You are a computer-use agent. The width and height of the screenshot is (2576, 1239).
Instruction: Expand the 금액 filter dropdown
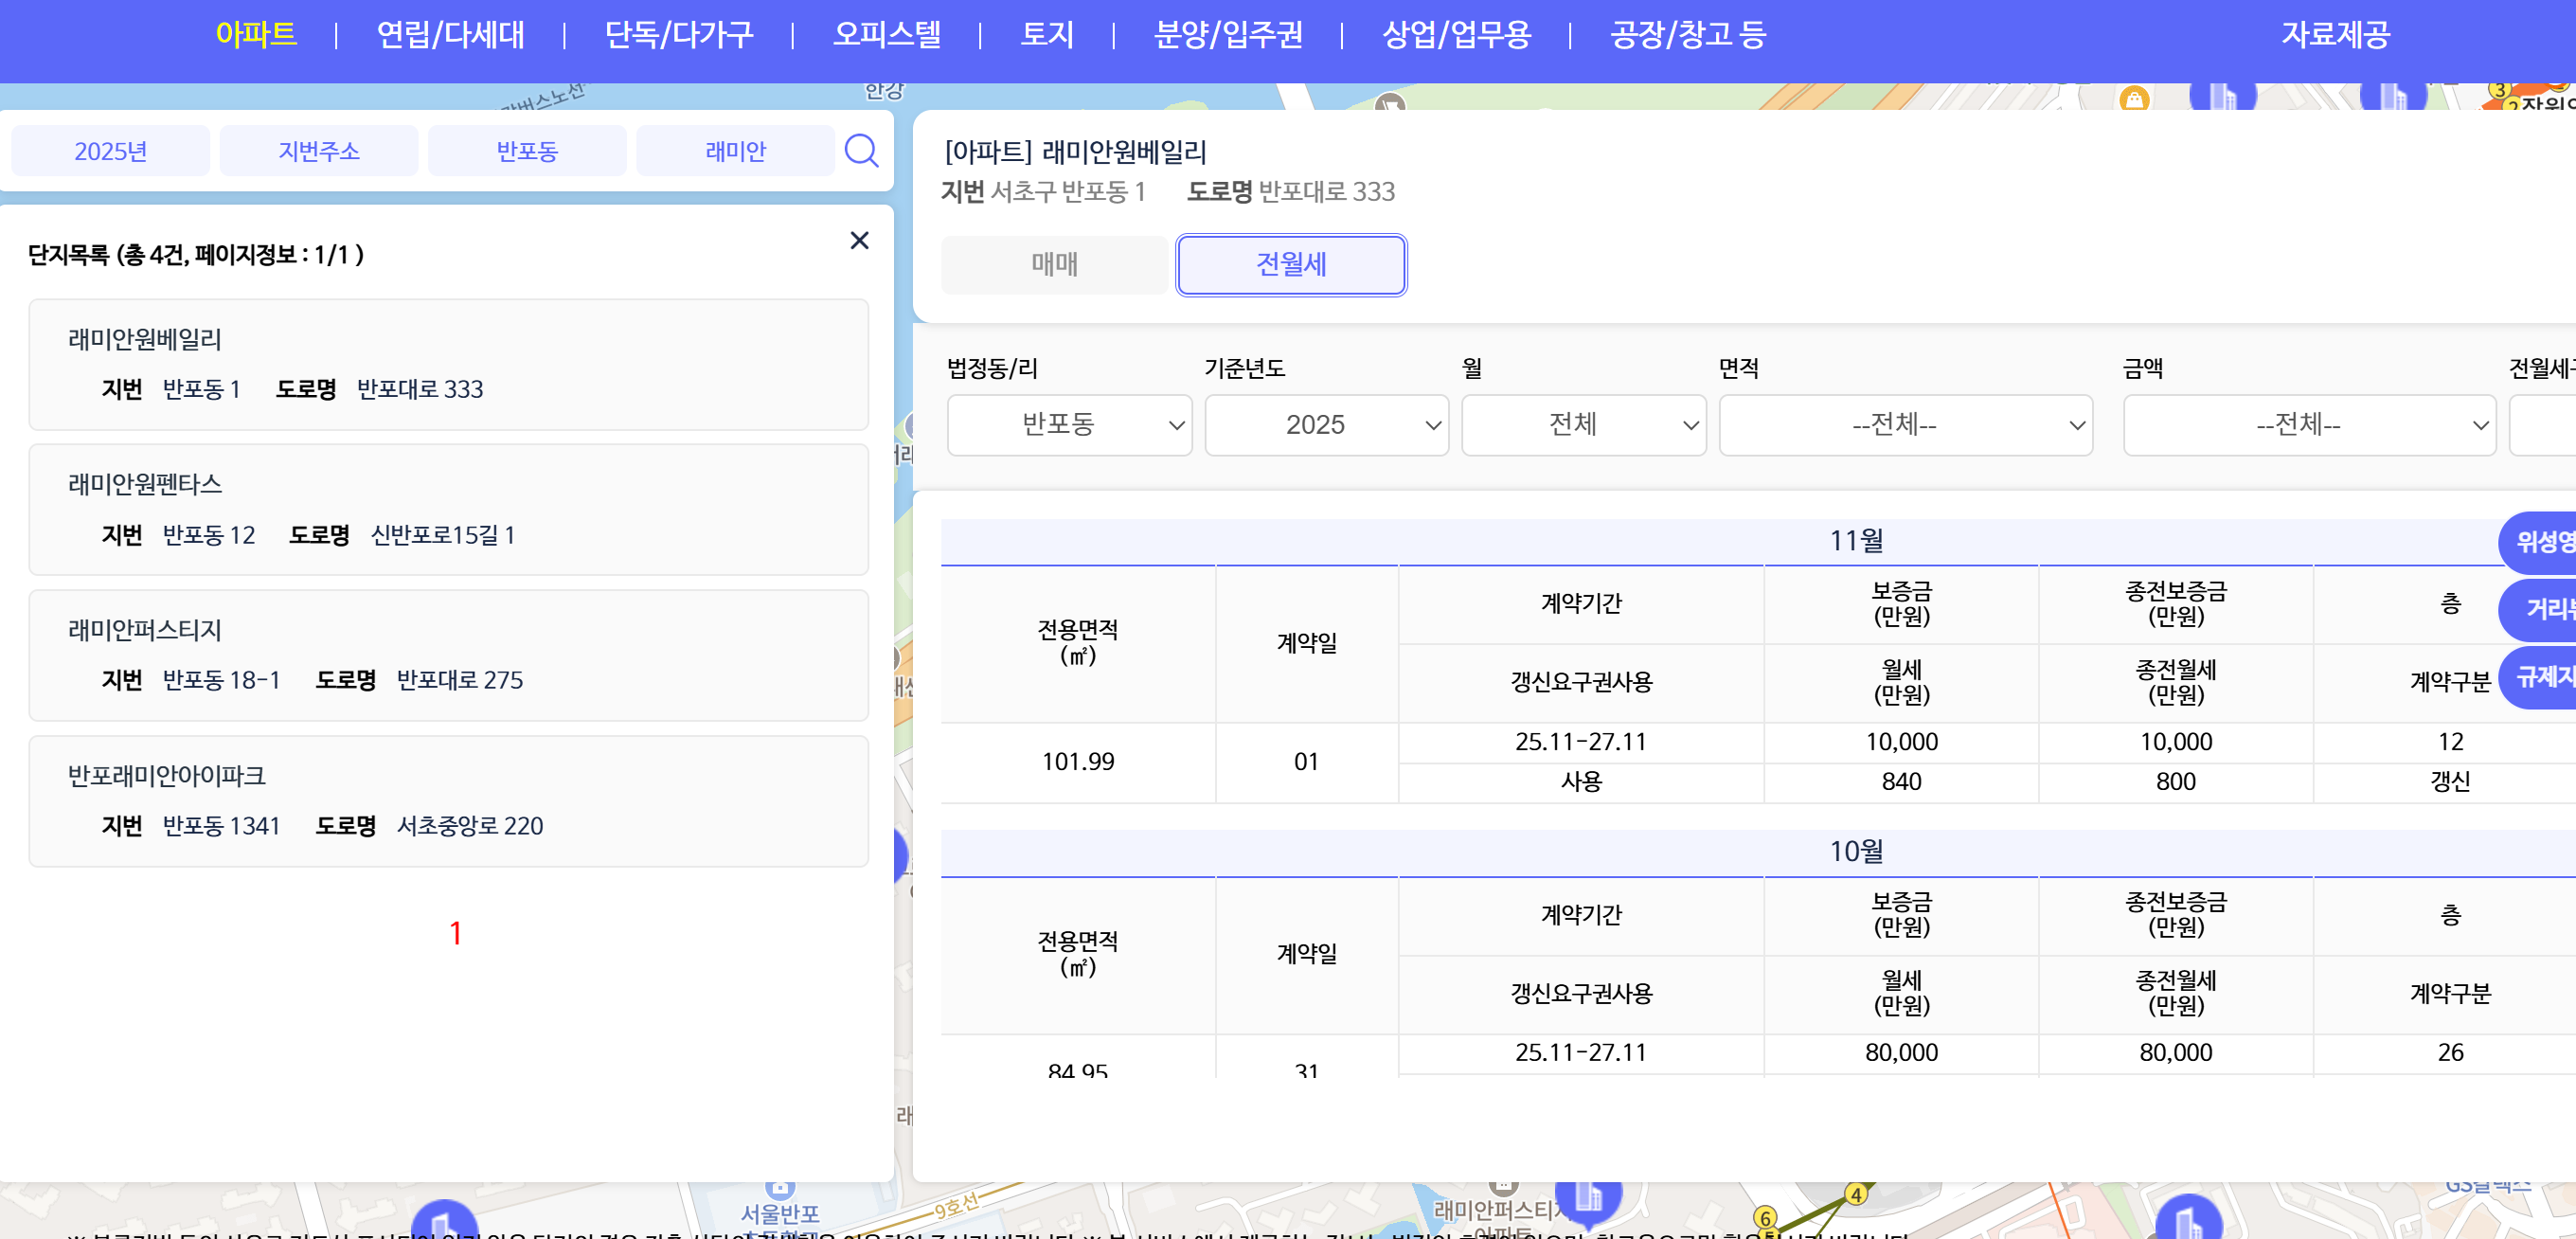(2309, 425)
